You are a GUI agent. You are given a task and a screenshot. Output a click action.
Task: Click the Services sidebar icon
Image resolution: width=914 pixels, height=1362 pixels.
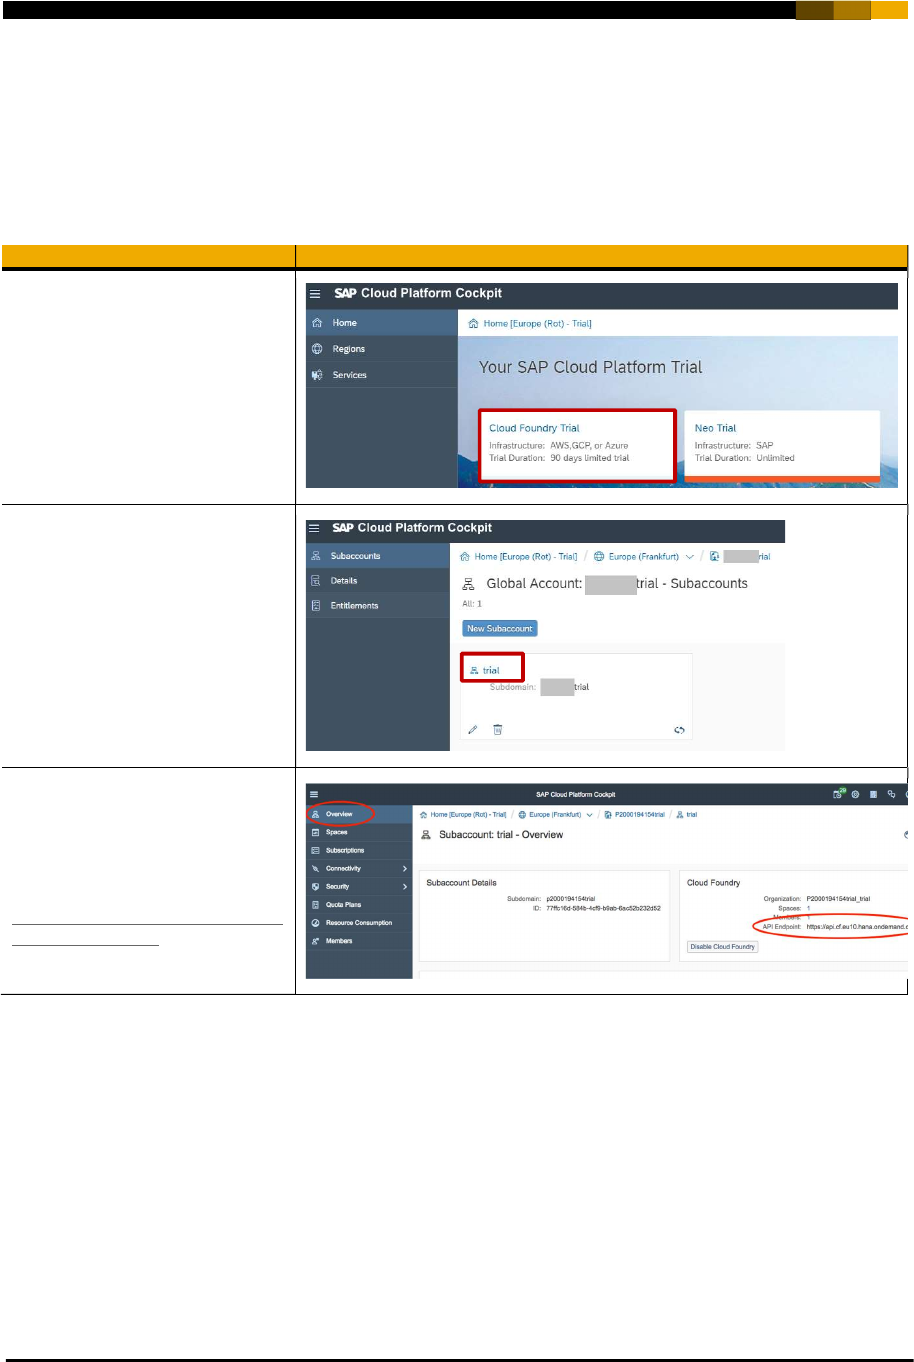[317, 375]
